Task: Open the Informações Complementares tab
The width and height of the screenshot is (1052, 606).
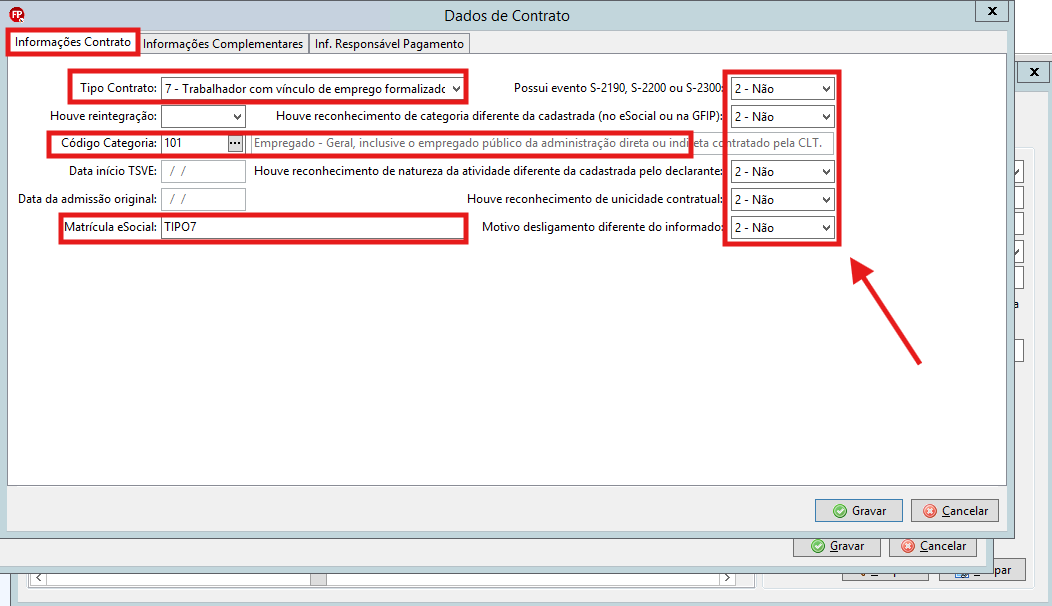Action: pyautogui.click(x=223, y=44)
